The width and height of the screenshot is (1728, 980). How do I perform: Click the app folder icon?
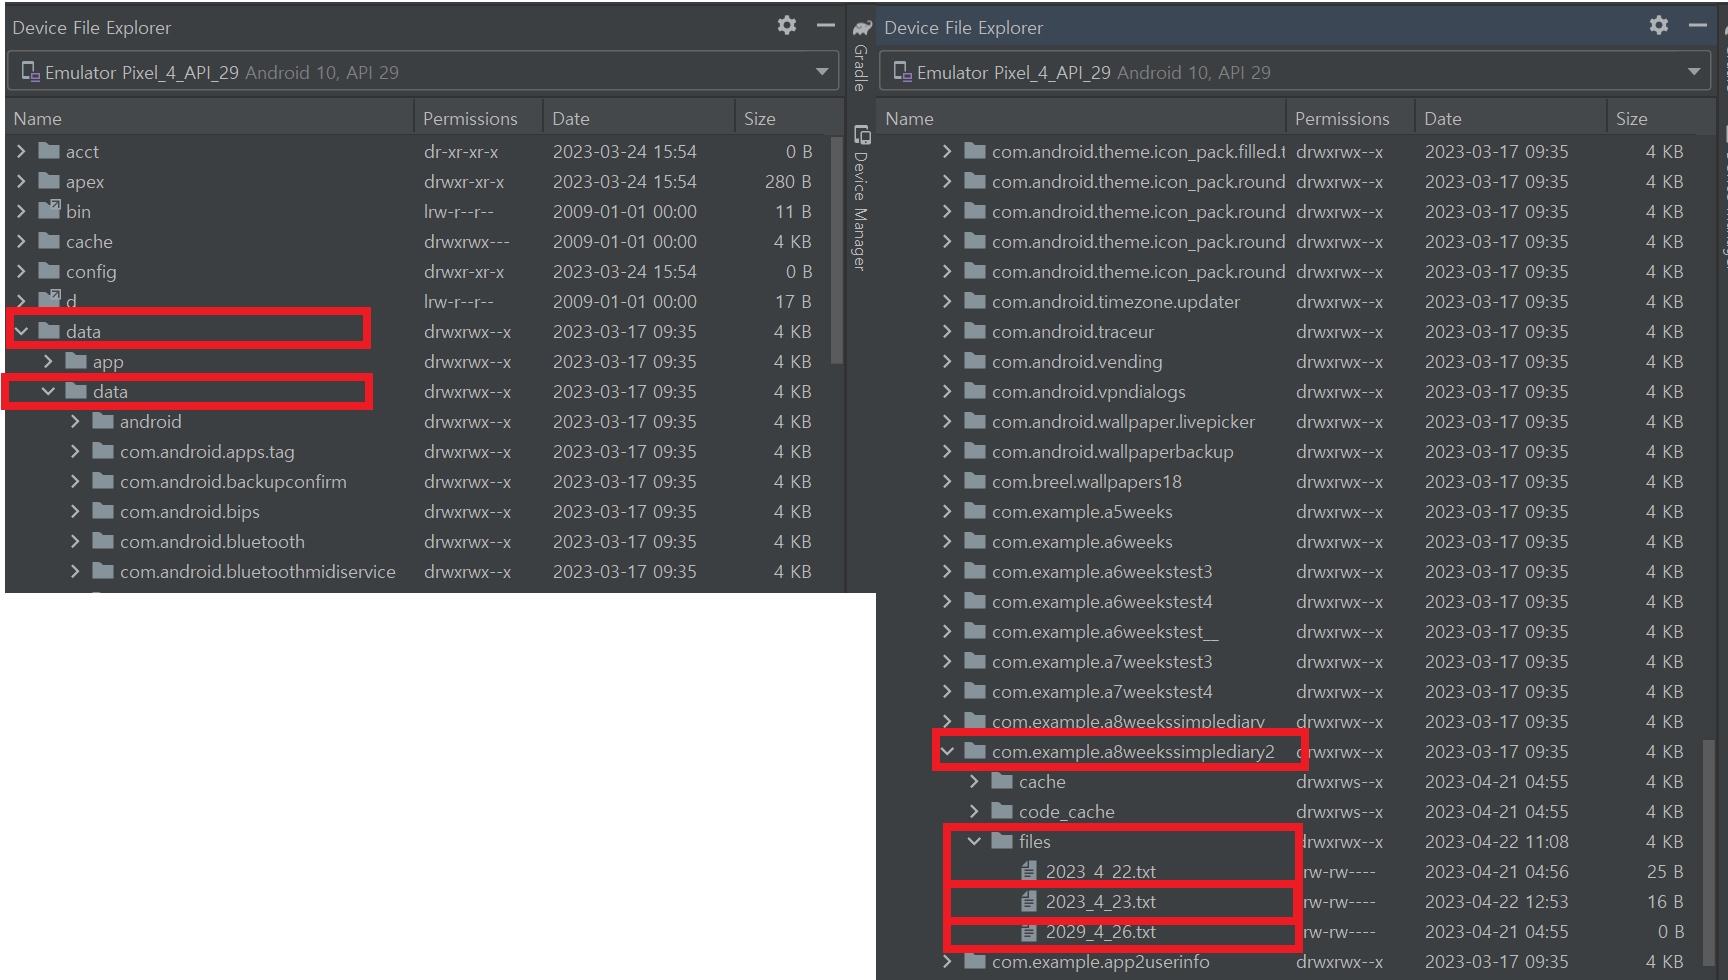pyautogui.click(x=76, y=361)
